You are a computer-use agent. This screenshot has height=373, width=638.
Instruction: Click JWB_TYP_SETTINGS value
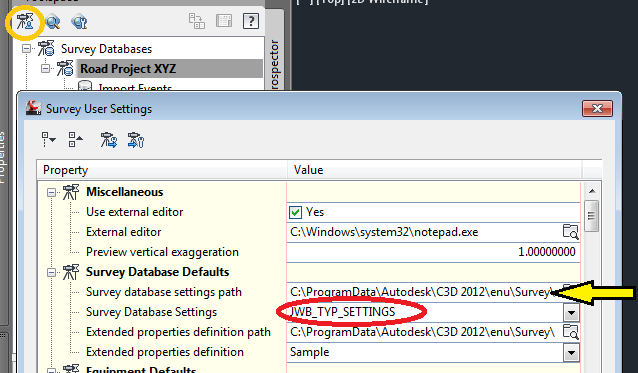pos(343,312)
